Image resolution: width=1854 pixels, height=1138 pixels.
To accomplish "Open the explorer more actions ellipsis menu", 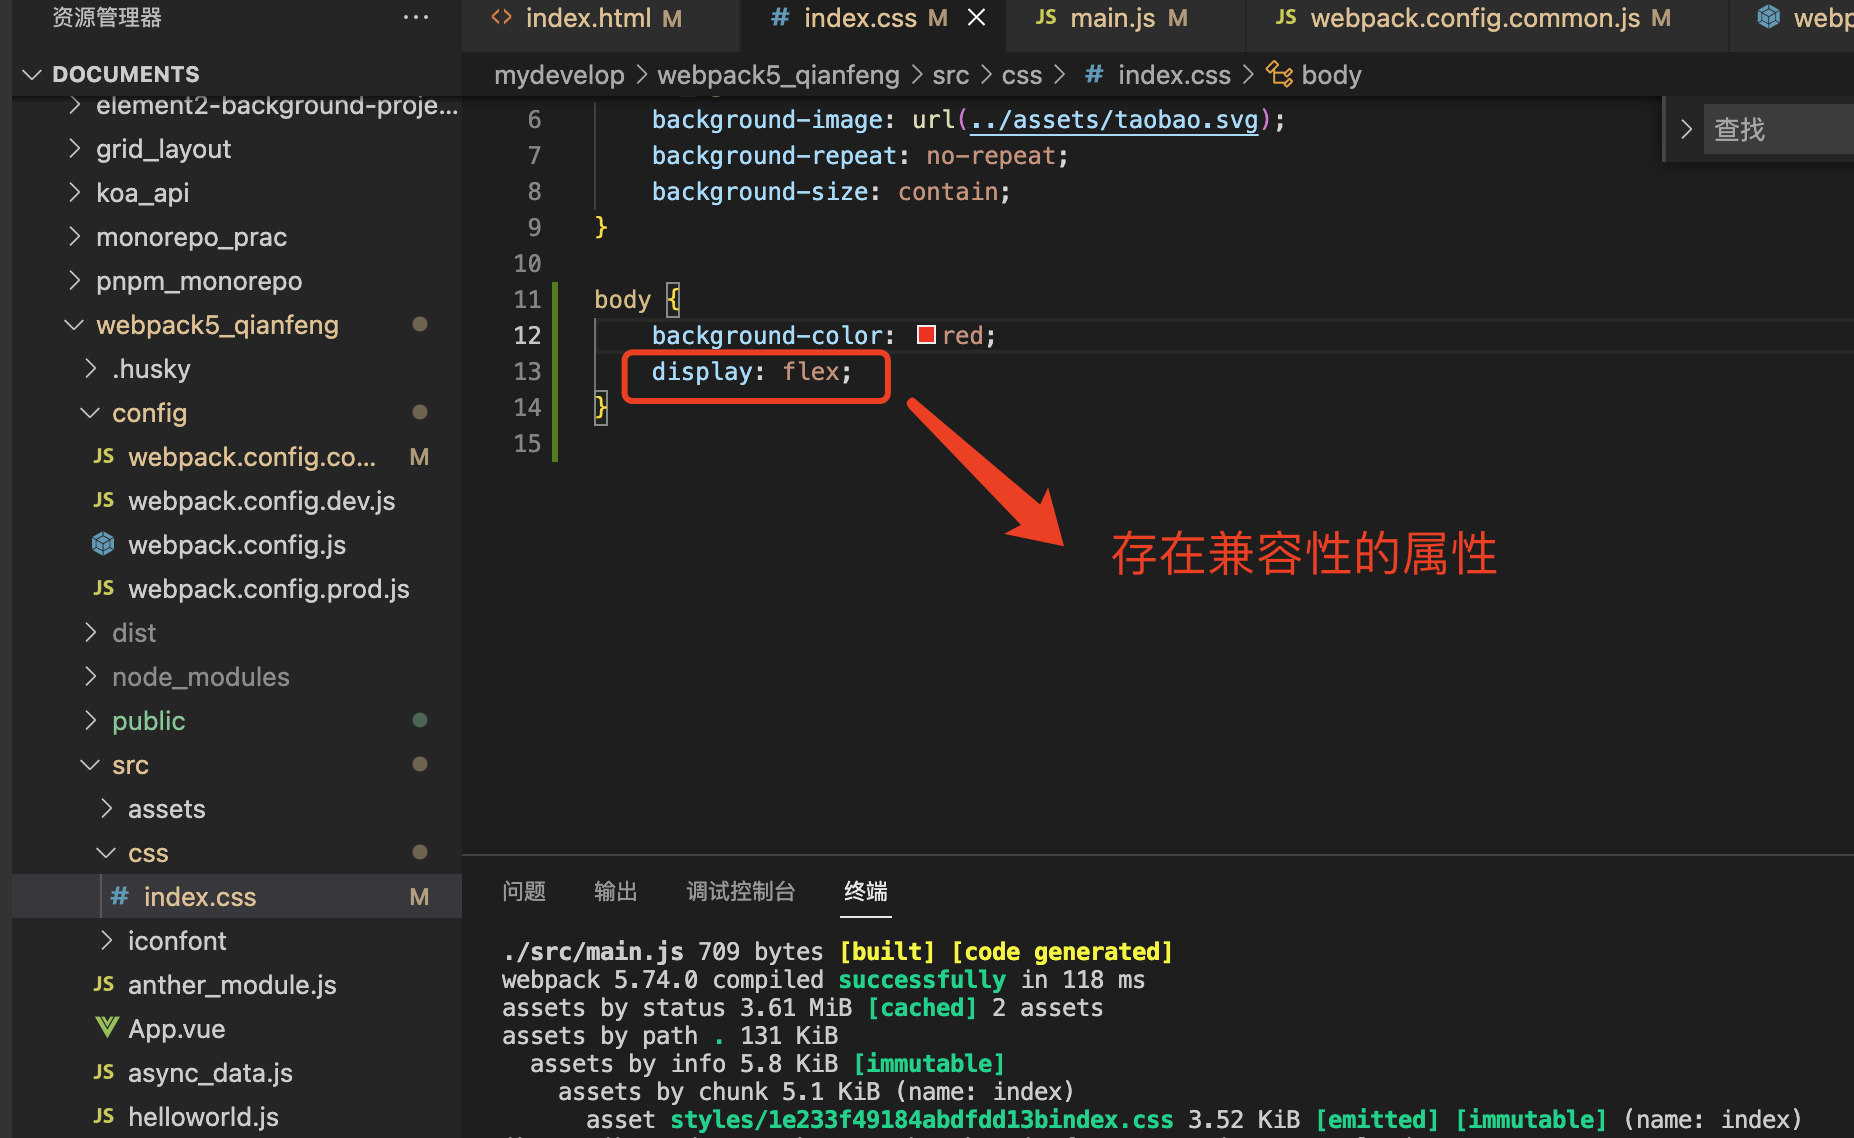I will click(x=415, y=17).
